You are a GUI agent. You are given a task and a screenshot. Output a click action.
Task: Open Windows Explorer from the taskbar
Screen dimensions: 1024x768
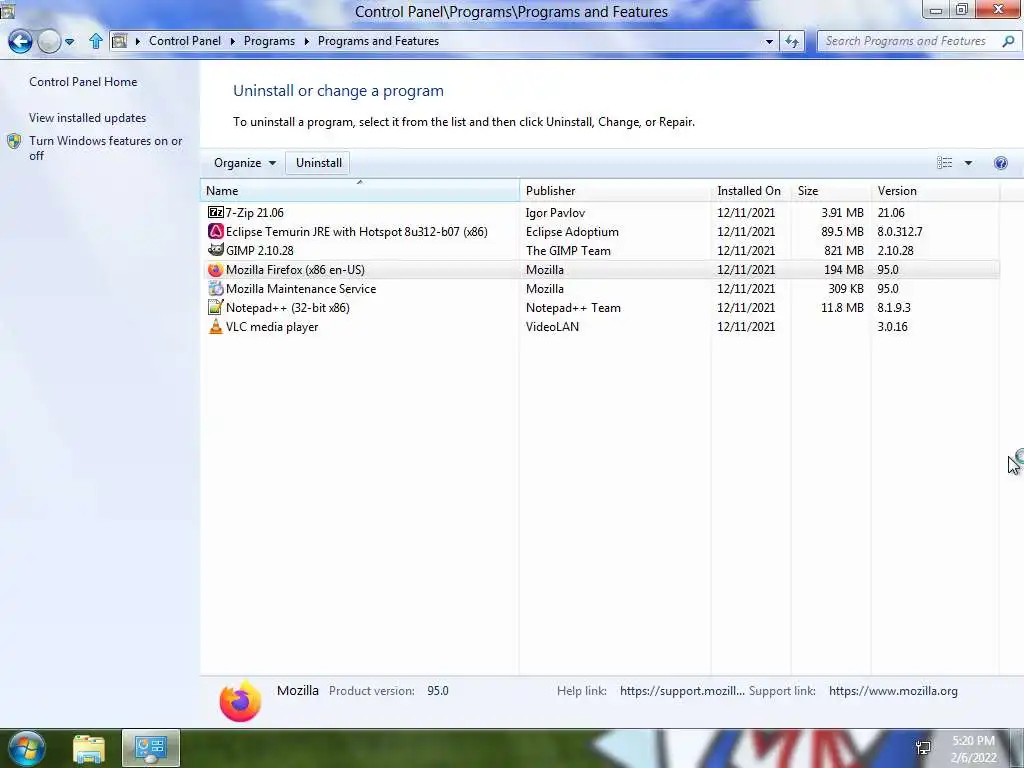[x=89, y=749]
